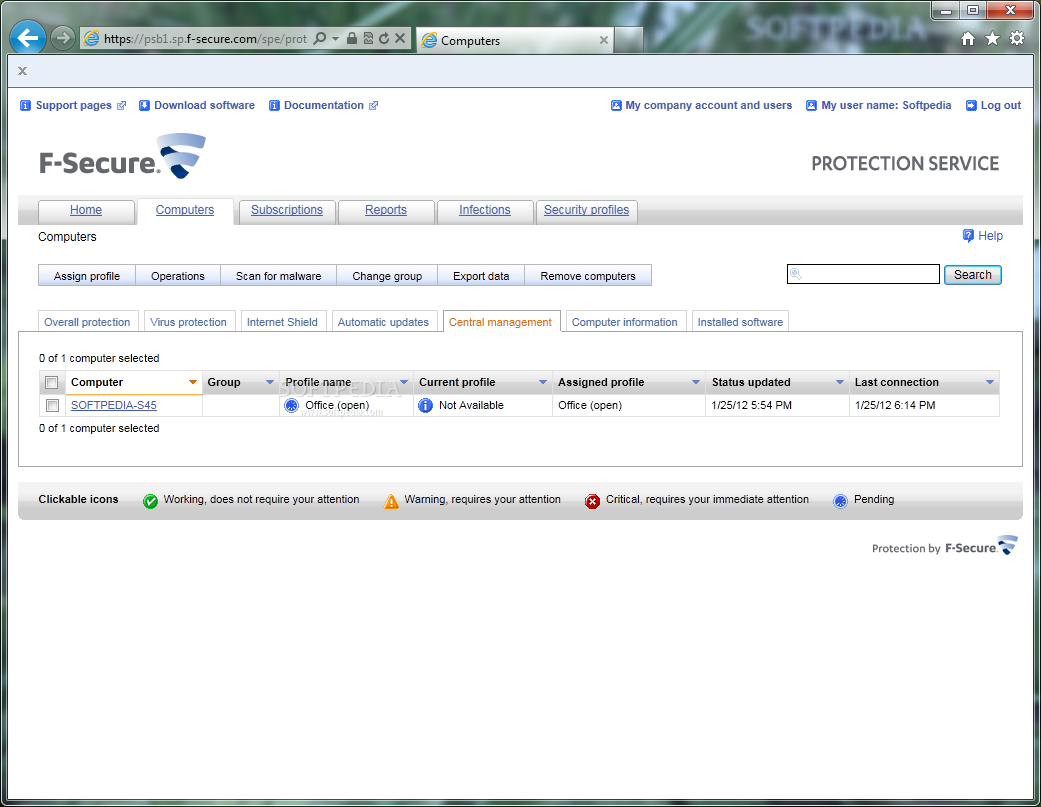The image size is (1041, 807).
Task: Toggle the select-all computers checkbox in header
Action: (52, 383)
